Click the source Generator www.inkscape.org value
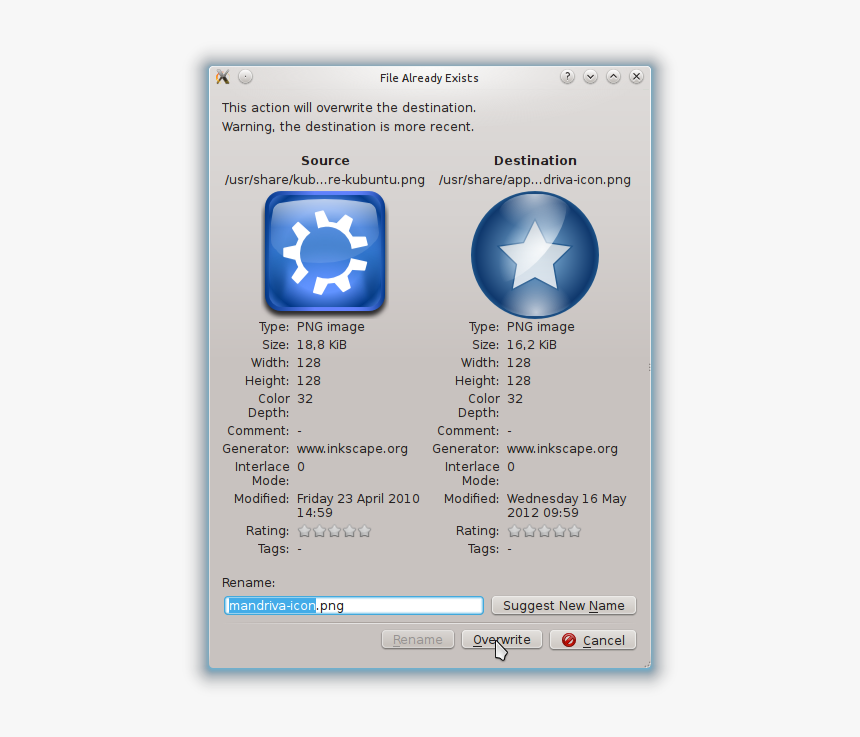Screen dimensions: 860x737 (x=352, y=449)
